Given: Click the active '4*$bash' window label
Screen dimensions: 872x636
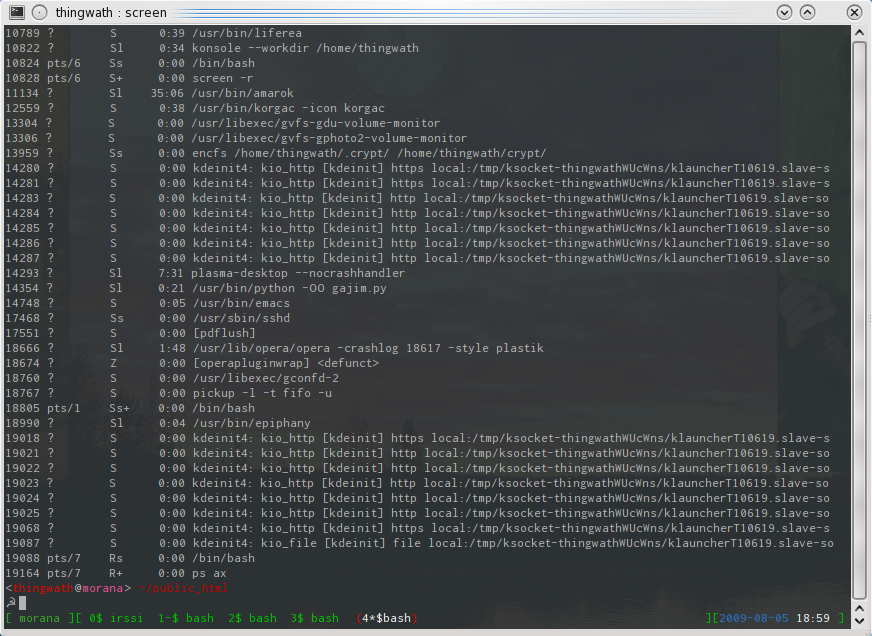Looking at the screenshot, I should pos(386,618).
